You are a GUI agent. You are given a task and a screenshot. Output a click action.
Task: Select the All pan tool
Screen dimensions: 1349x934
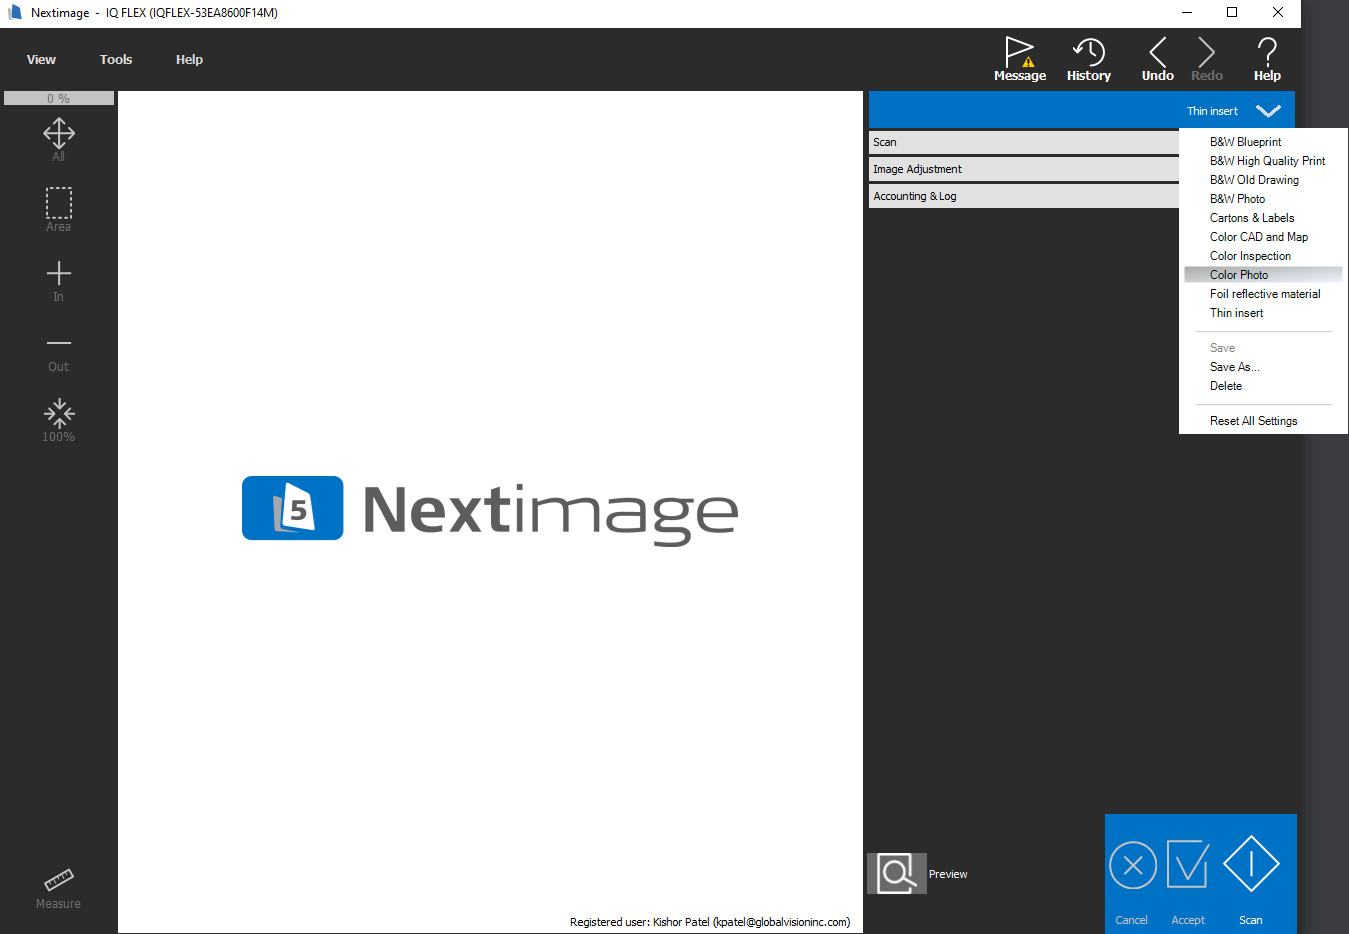pyautogui.click(x=59, y=139)
